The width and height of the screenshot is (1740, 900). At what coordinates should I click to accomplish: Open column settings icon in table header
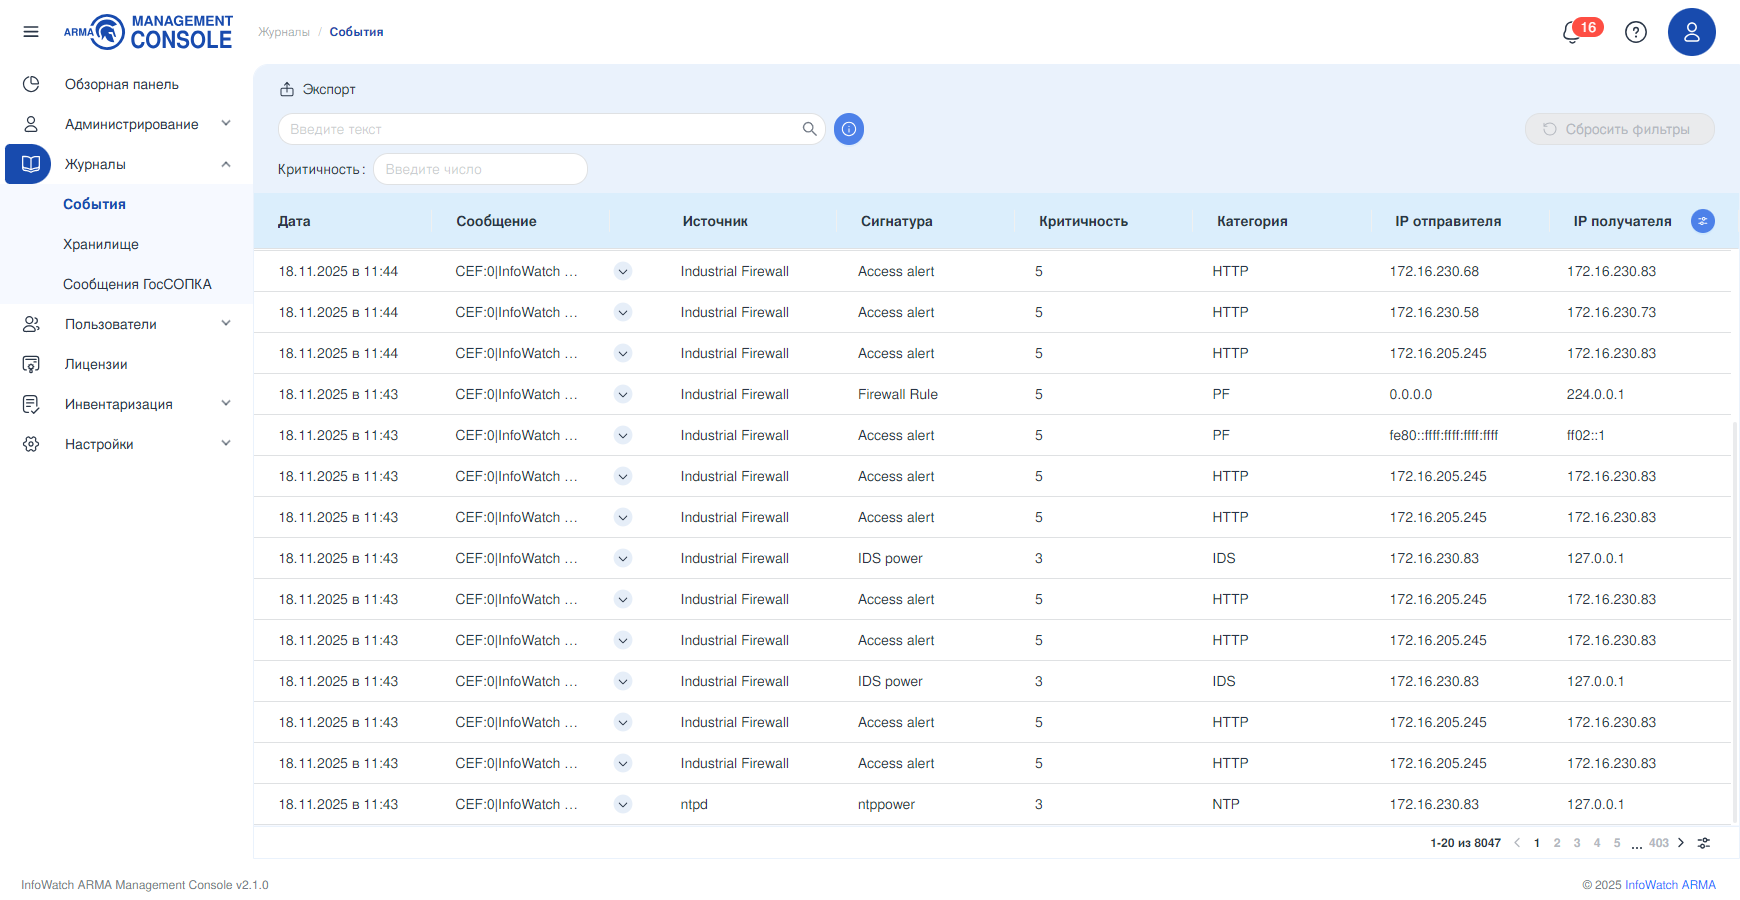1702,221
